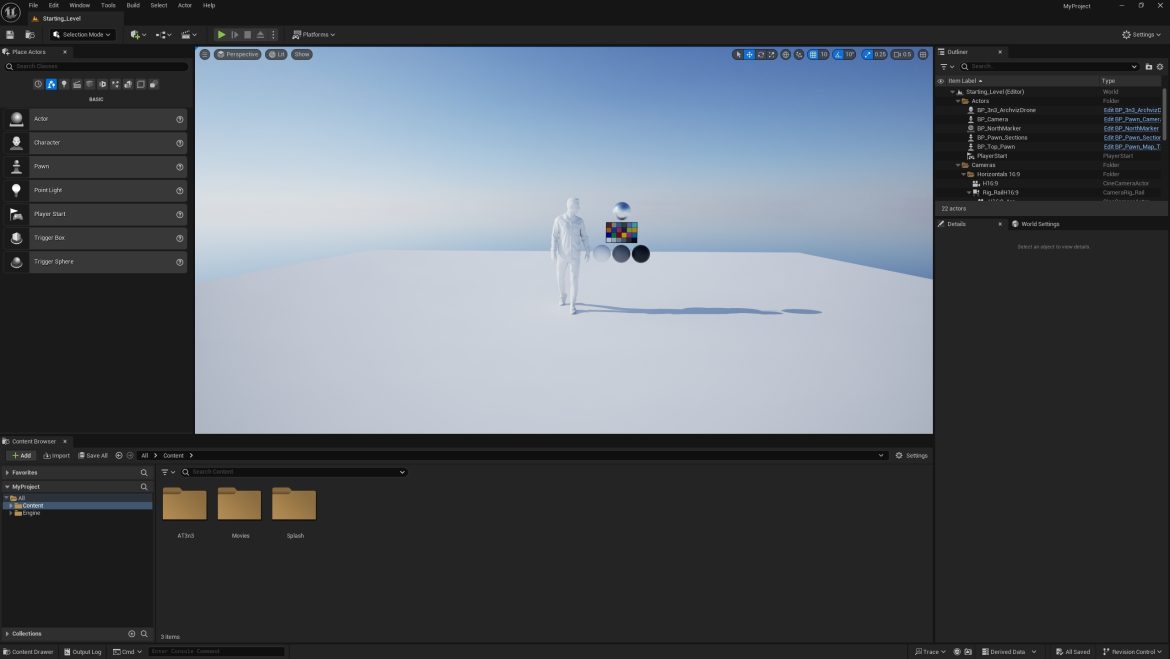
Task: Open the Window menu
Action: pos(79,5)
